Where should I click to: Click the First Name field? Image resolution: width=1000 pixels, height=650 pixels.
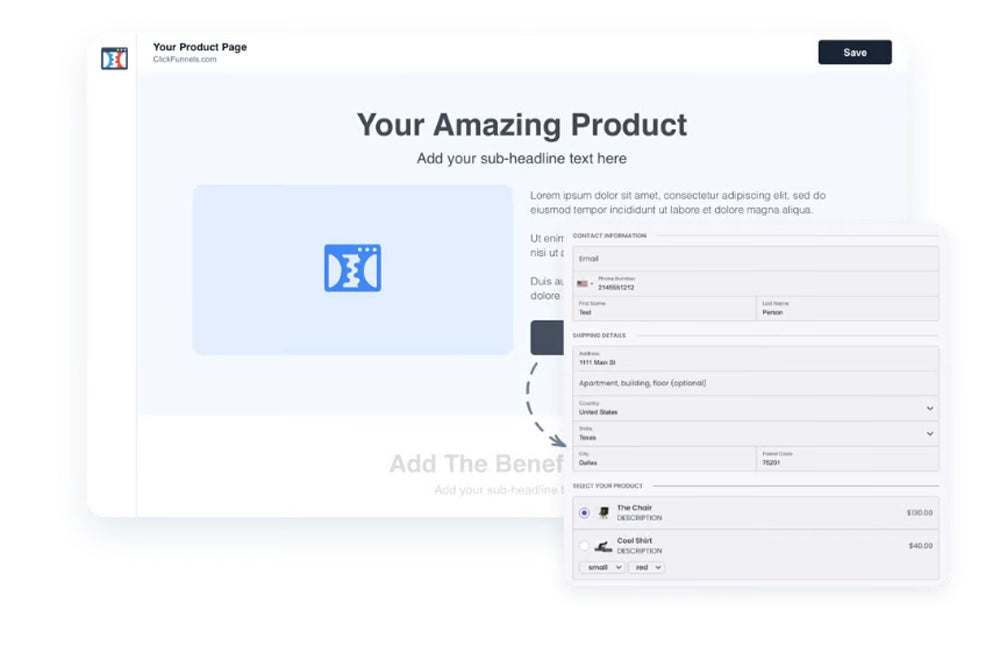(664, 308)
